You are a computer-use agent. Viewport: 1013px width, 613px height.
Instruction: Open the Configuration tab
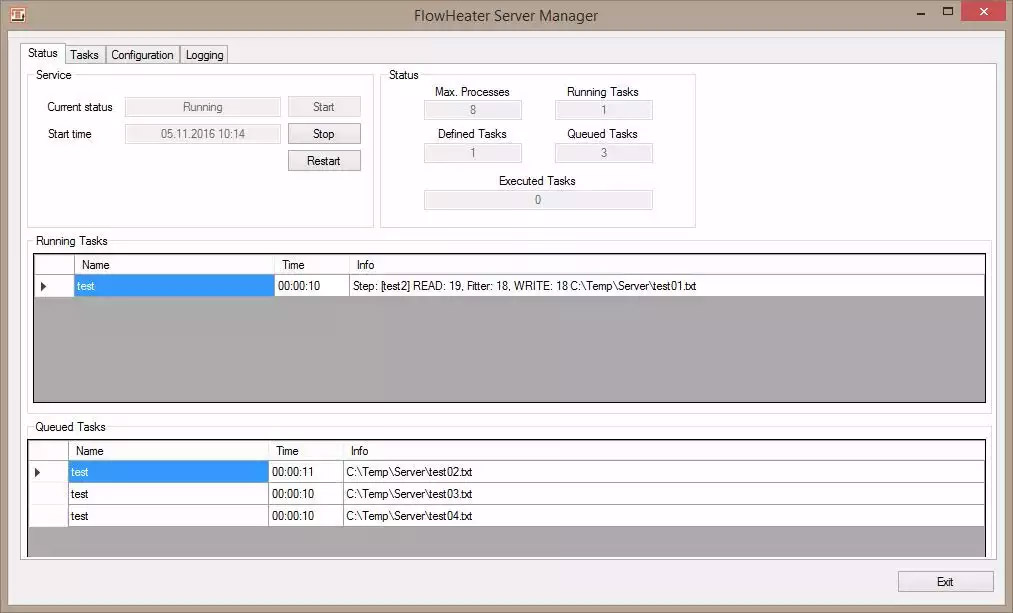(142, 55)
